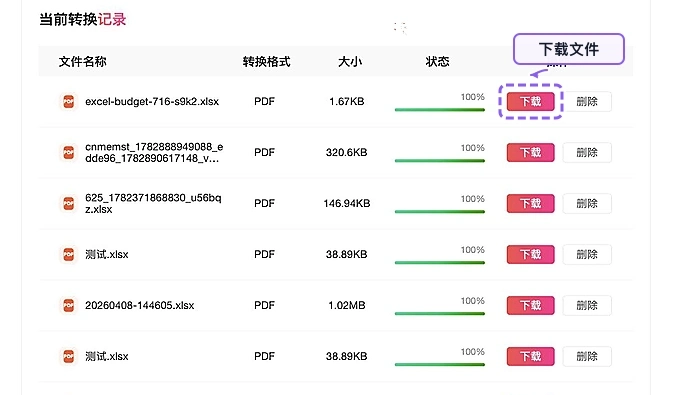700x395 pixels.
Task: Click the progress bar of excel-budget-716-s9k2.xlsx
Action: click(x=440, y=110)
